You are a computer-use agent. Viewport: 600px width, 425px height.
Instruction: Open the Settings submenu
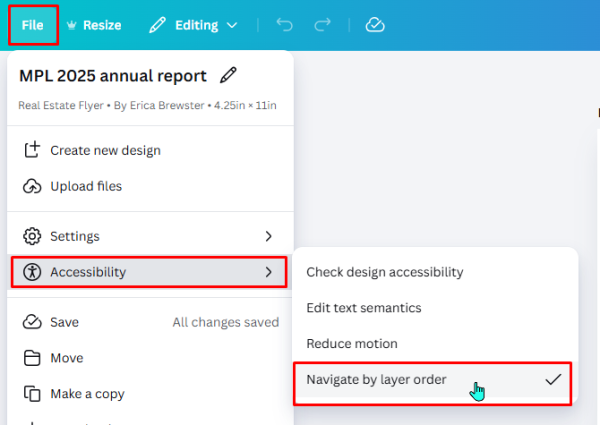[150, 236]
